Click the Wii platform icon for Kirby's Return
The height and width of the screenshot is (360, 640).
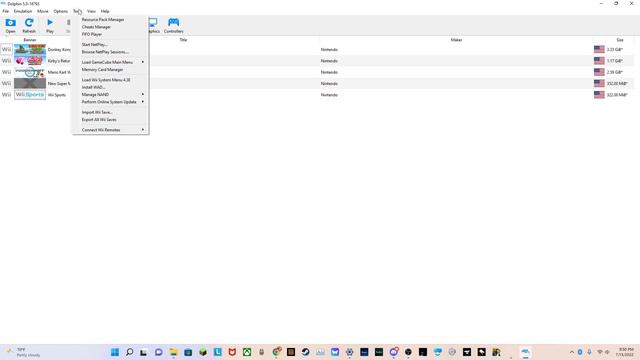[7, 61]
